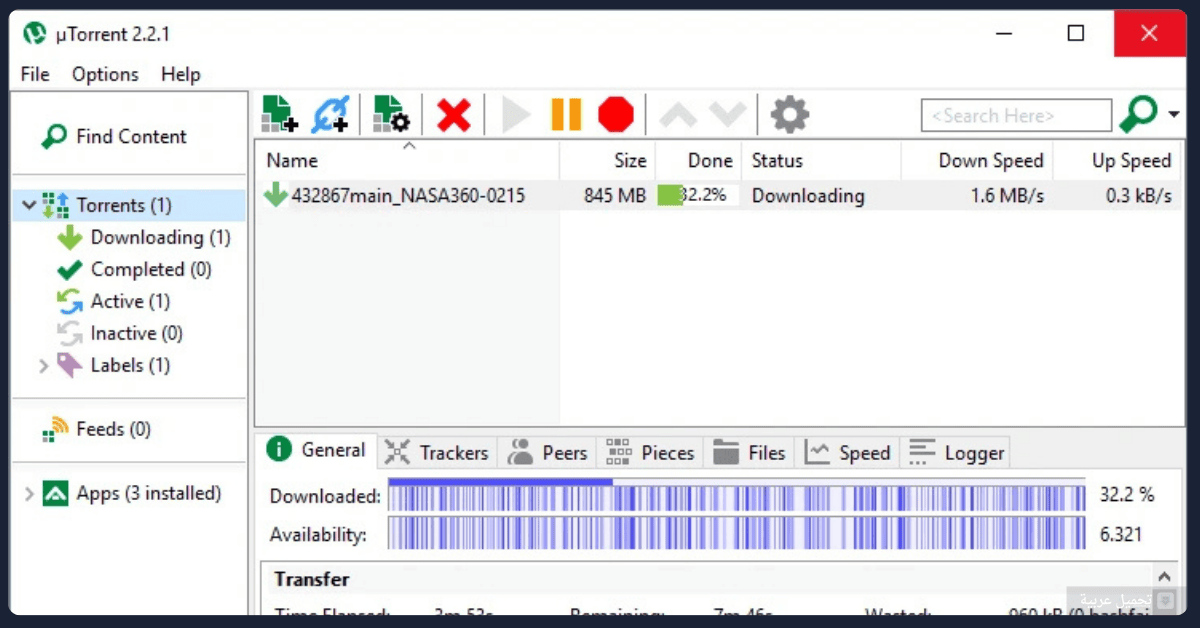Open the Options menu
This screenshot has width=1200, height=628.
pos(105,74)
